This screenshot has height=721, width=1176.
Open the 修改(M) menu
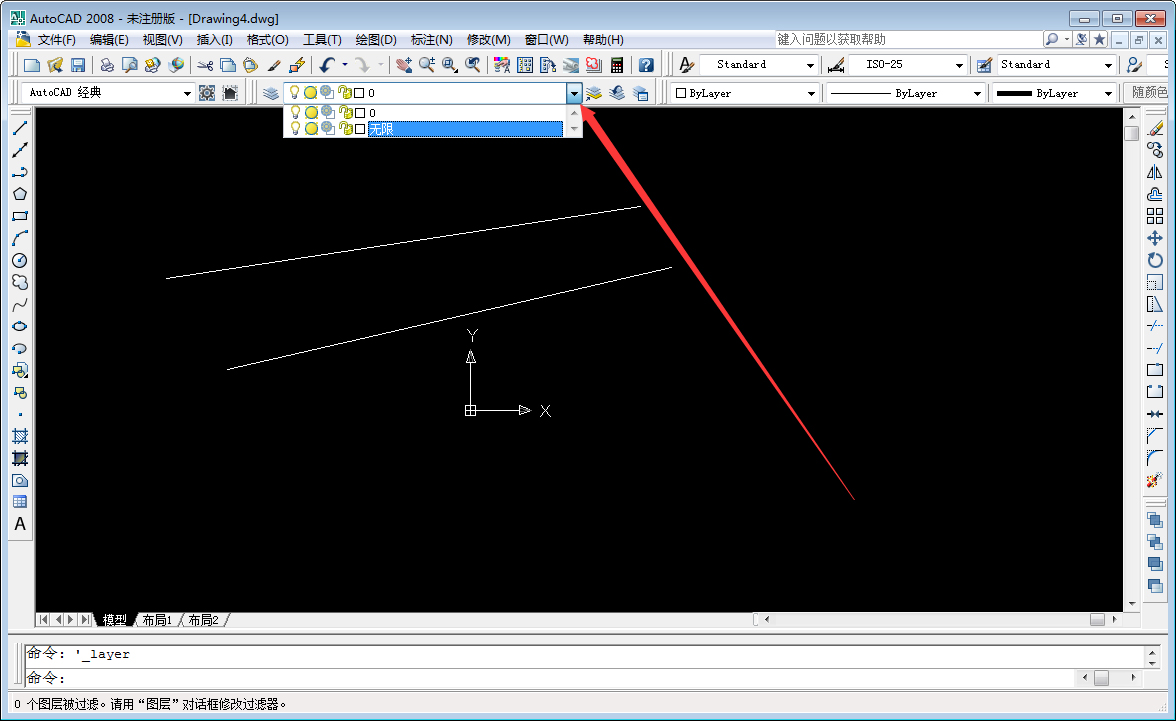[x=488, y=39]
